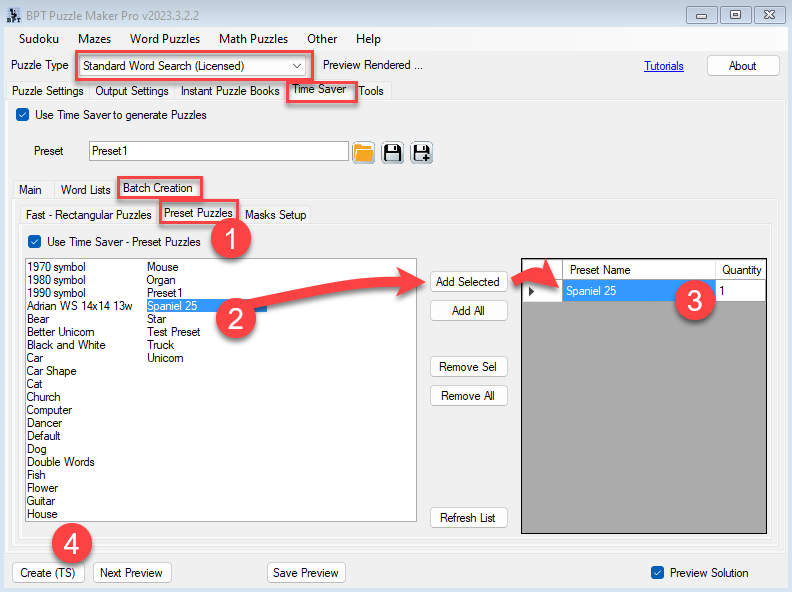This screenshot has height=592, width=792.
Task: Switch to the Masks Setup tab
Action: tap(275, 215)
